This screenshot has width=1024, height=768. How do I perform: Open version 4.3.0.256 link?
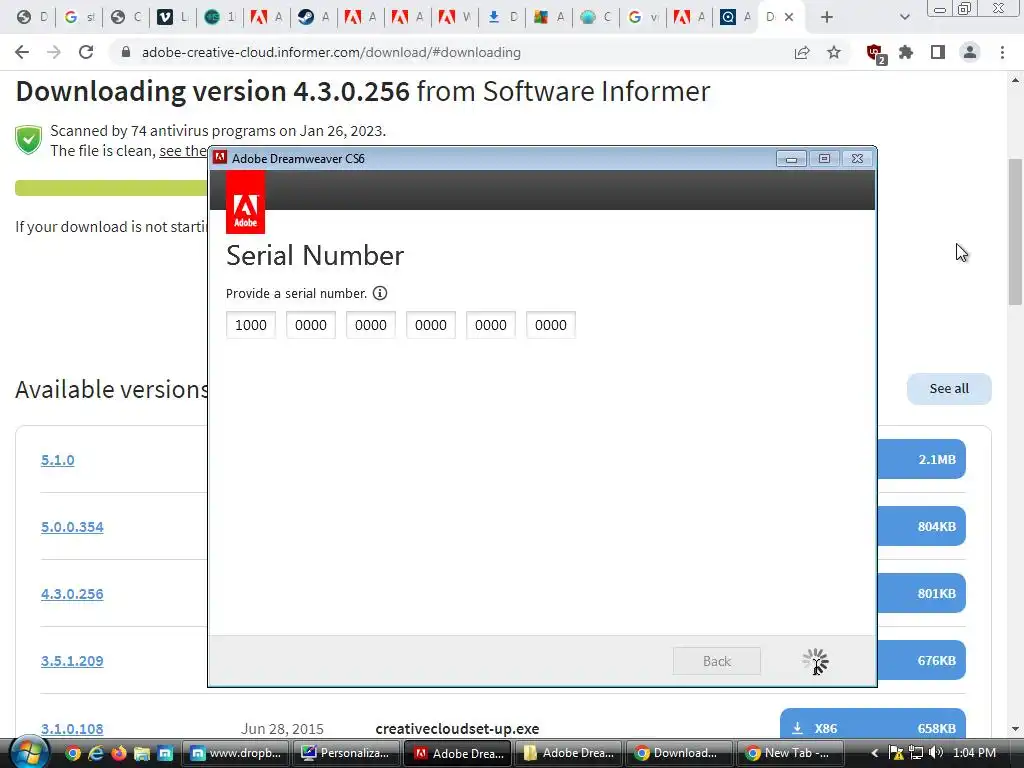point(72,594)
